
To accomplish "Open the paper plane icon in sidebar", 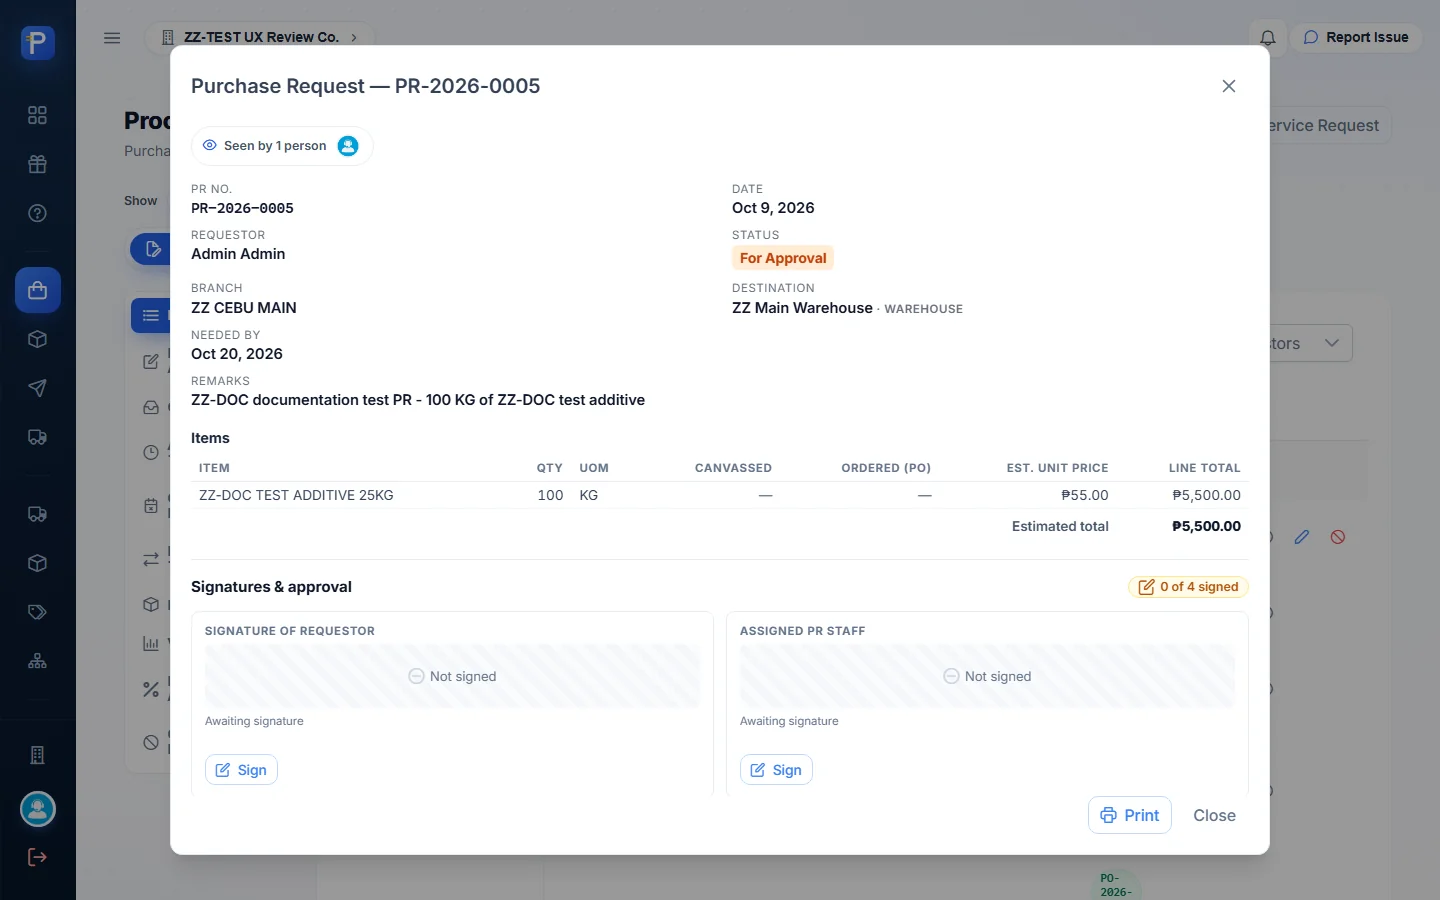I will (x=38, y=388).
